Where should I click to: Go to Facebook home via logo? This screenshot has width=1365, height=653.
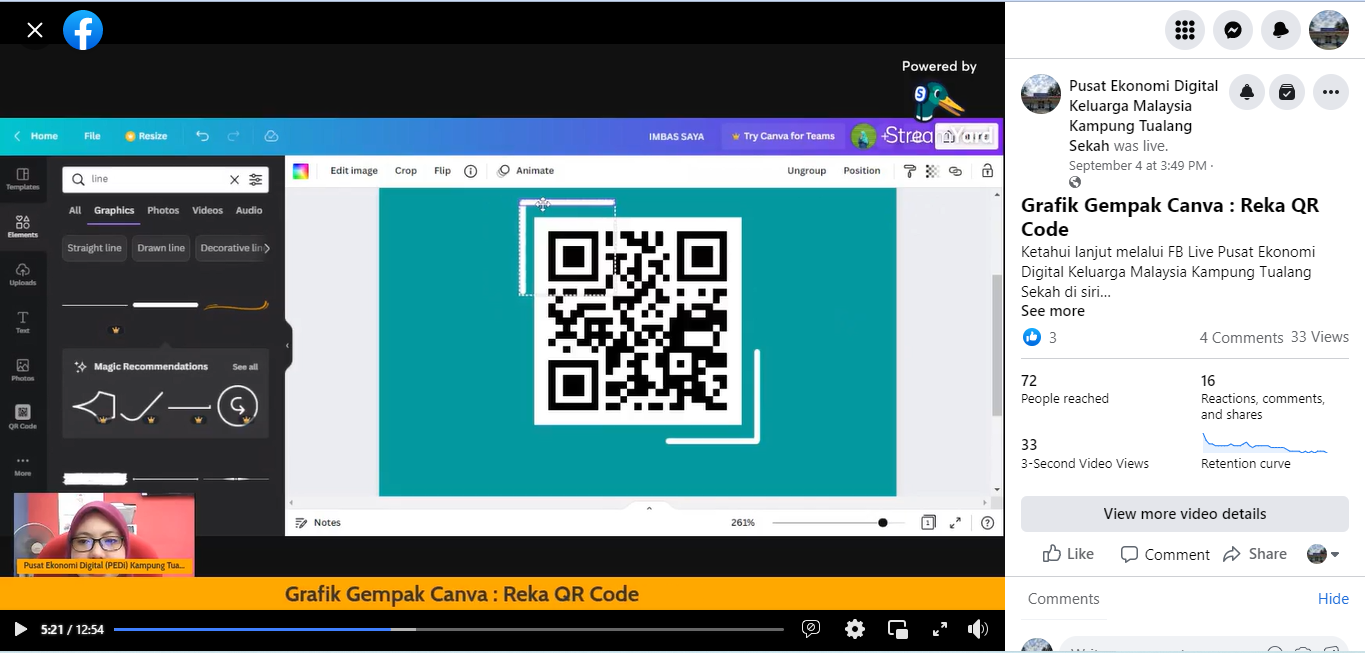(x=83, y=30)
